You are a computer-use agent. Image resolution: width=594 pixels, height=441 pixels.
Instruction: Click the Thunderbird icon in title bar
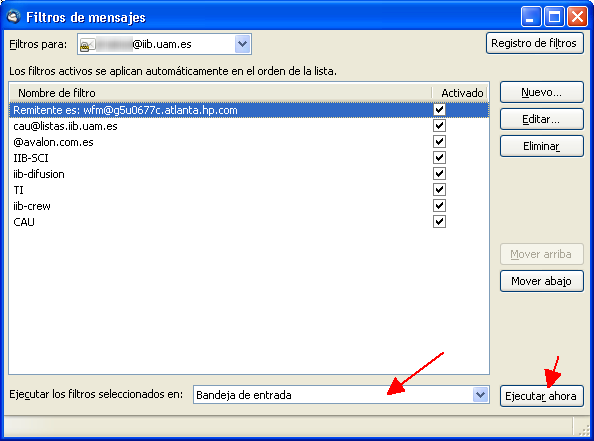[13, 17]
